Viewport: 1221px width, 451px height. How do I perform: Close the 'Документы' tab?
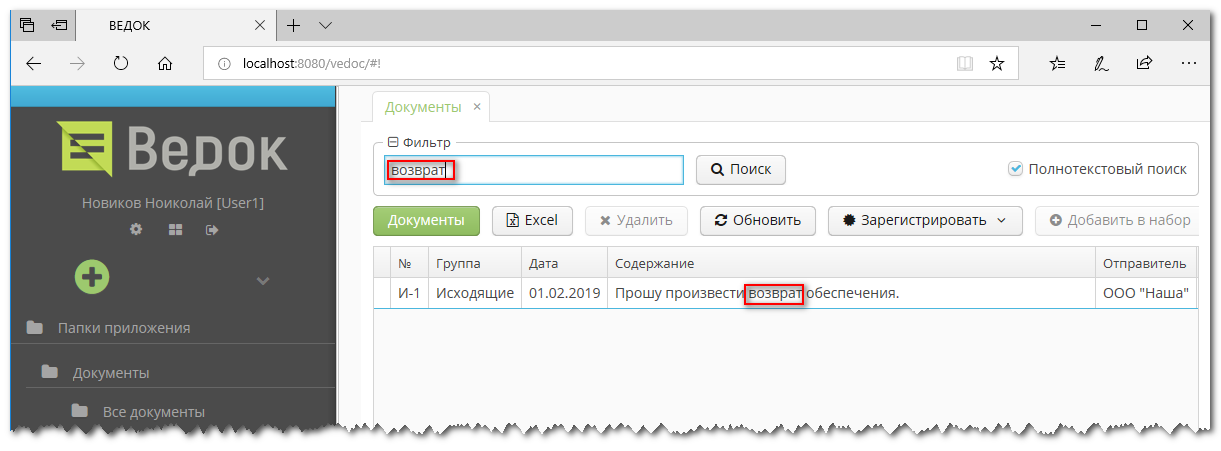[x=477, y=106]
